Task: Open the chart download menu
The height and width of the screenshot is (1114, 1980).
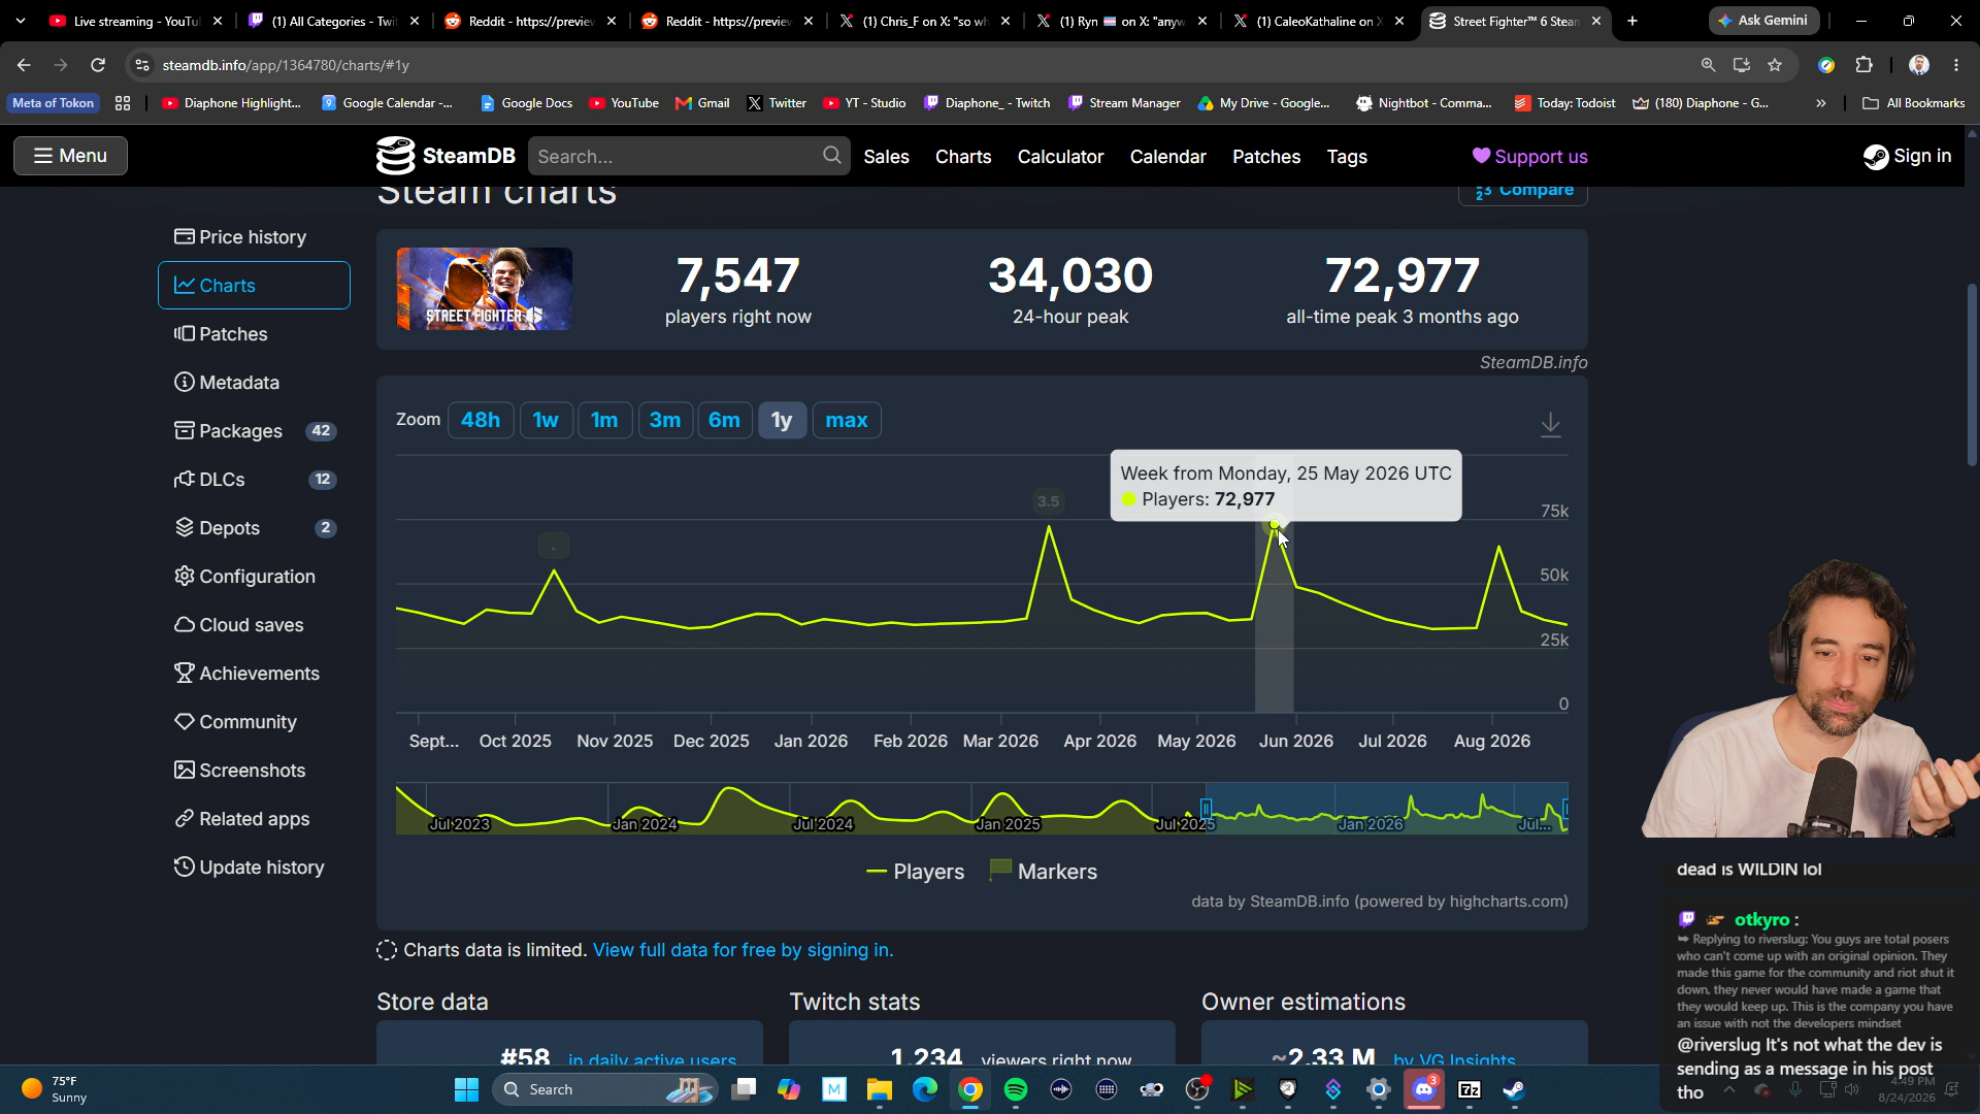Action: click(1550, 424)
